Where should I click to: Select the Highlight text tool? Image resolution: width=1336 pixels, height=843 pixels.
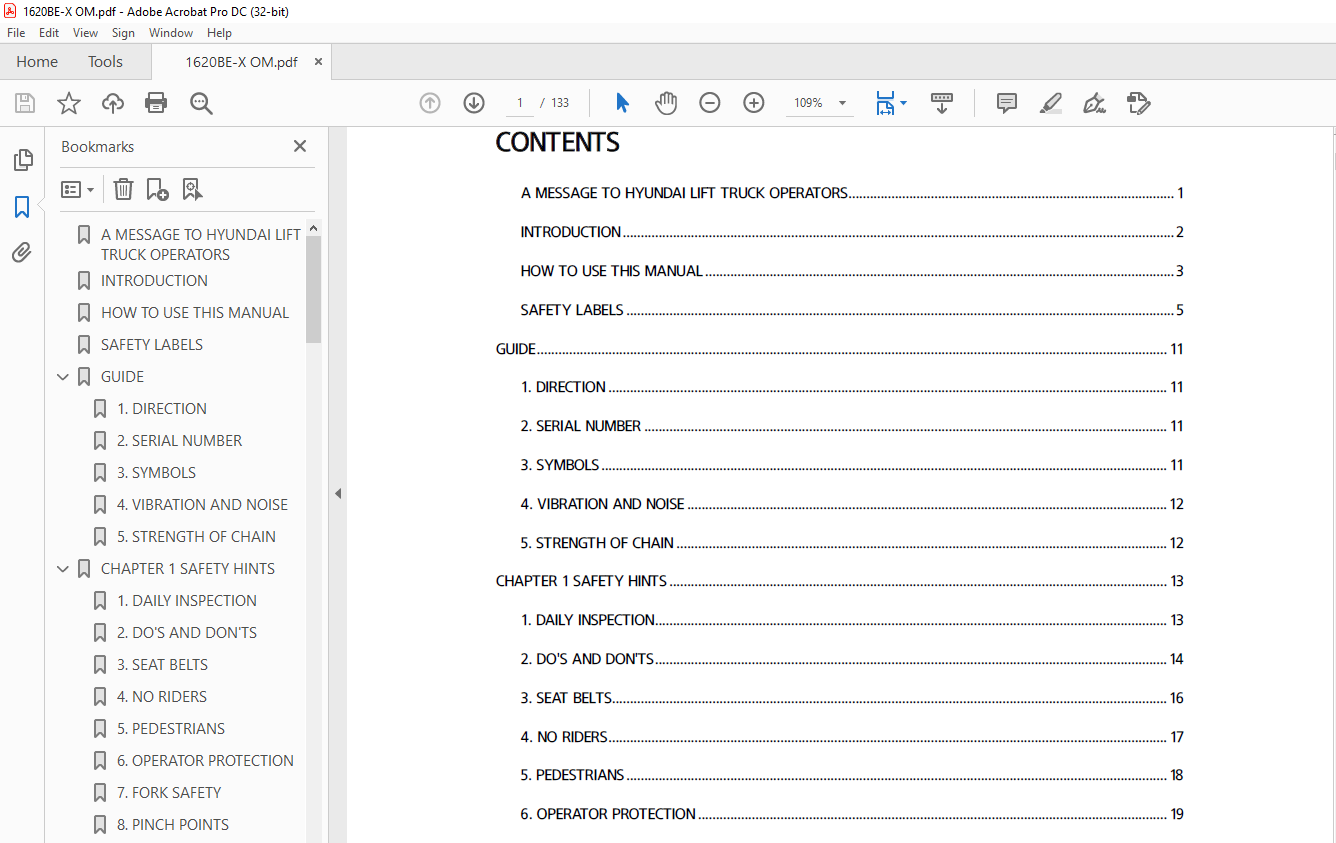[1050, 103]
